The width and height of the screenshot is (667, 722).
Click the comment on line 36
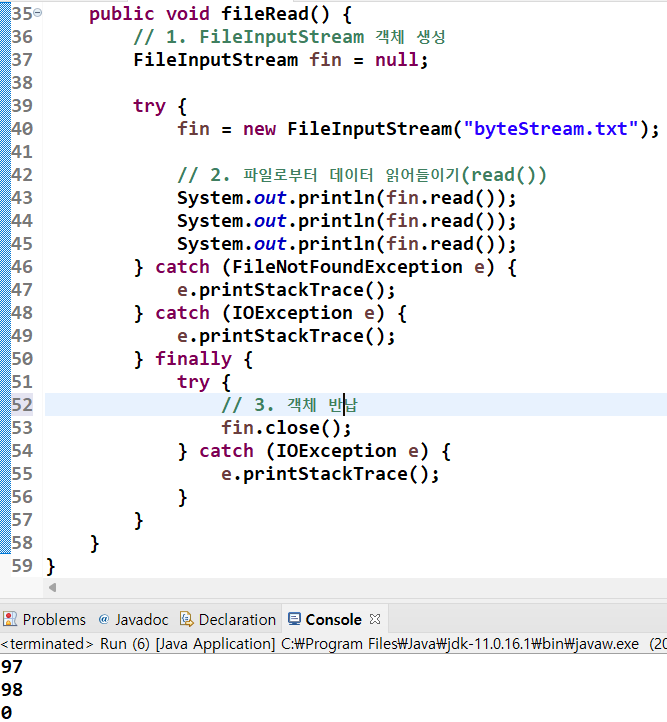tap(289, 37)
